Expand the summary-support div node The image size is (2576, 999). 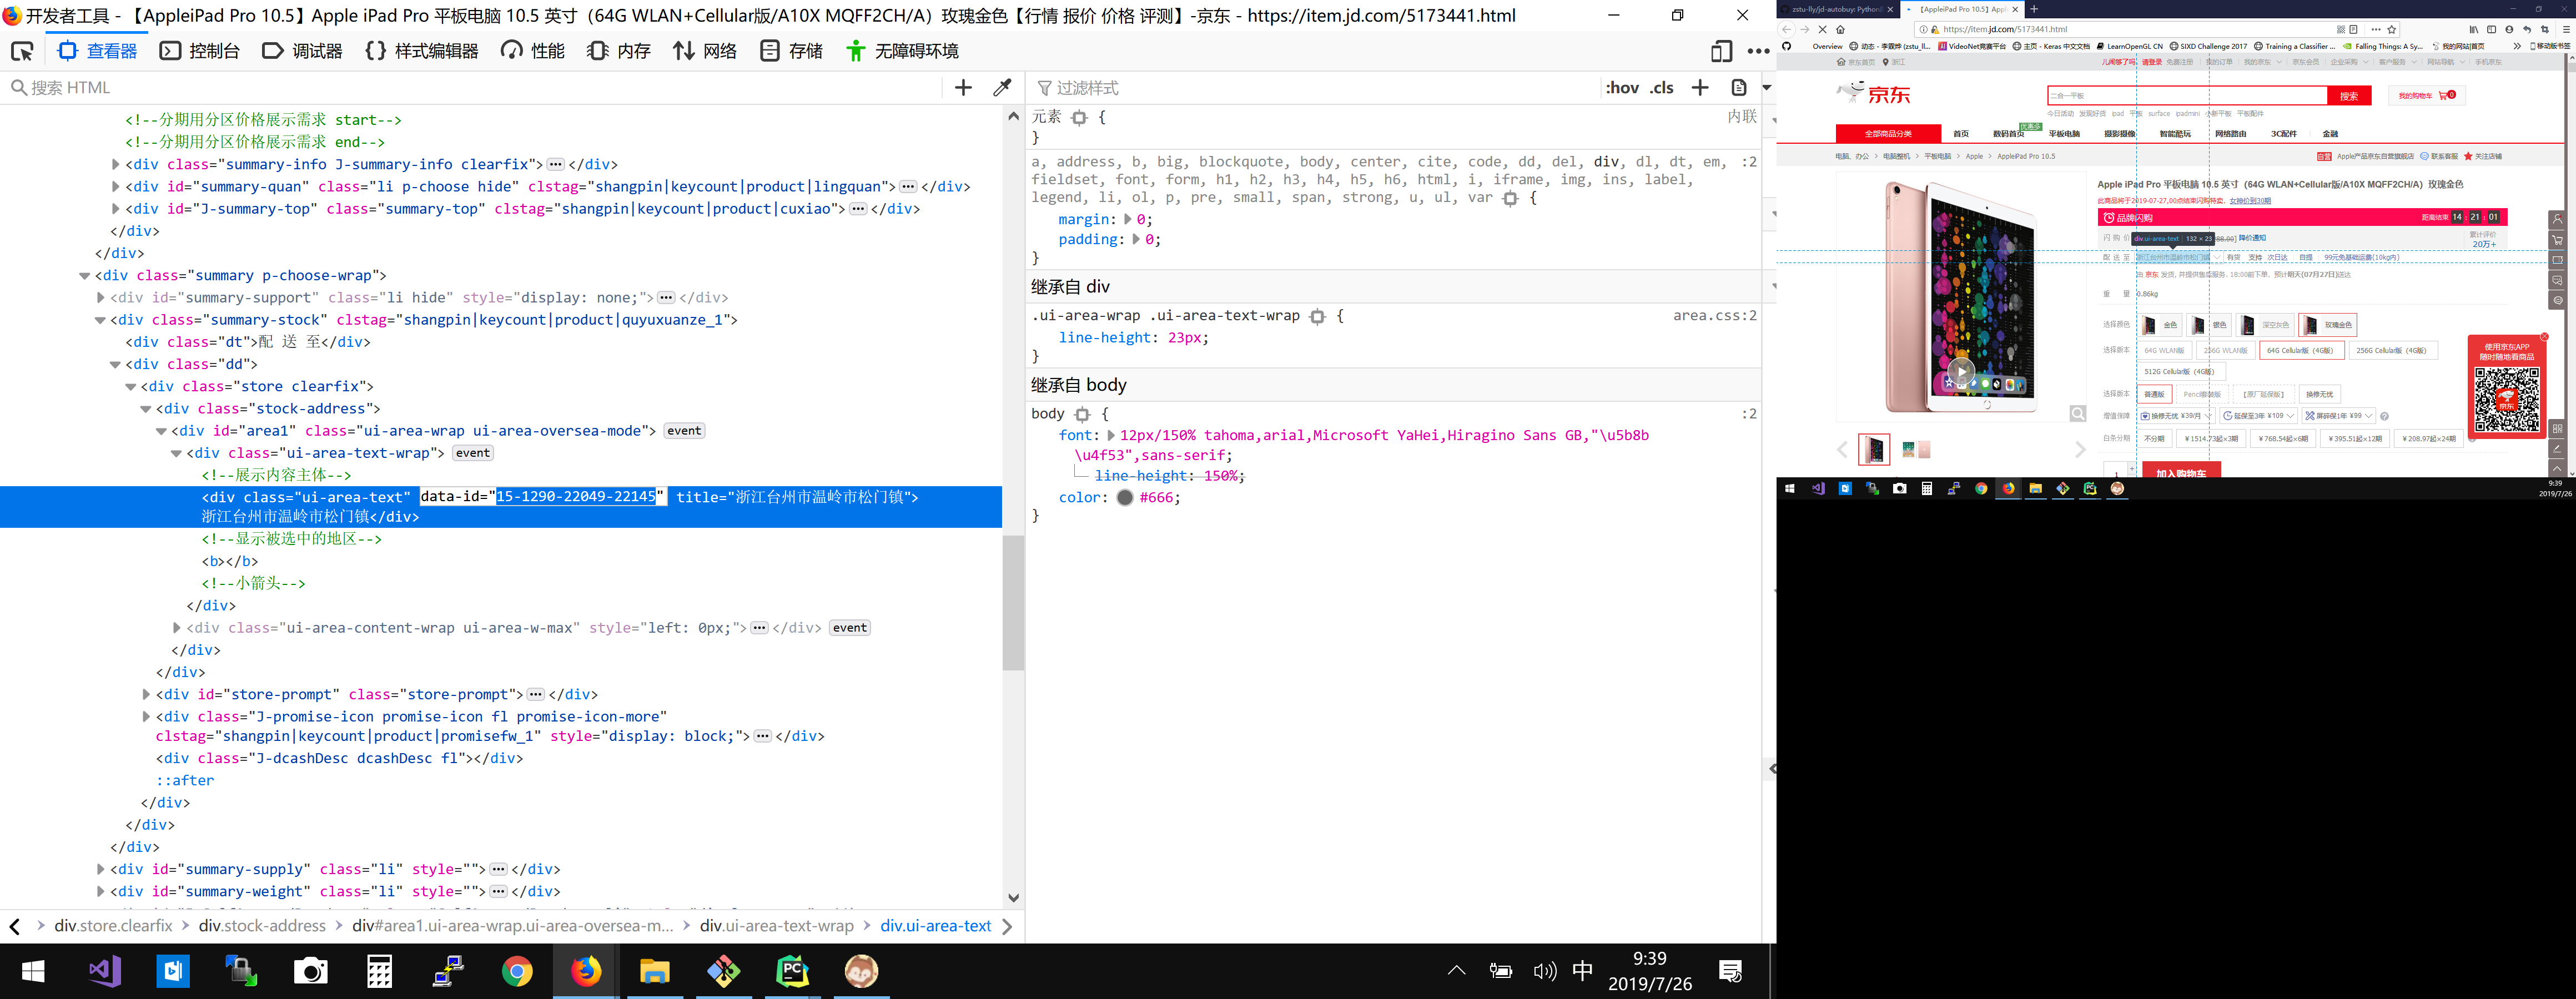click(x=100, y=298)
